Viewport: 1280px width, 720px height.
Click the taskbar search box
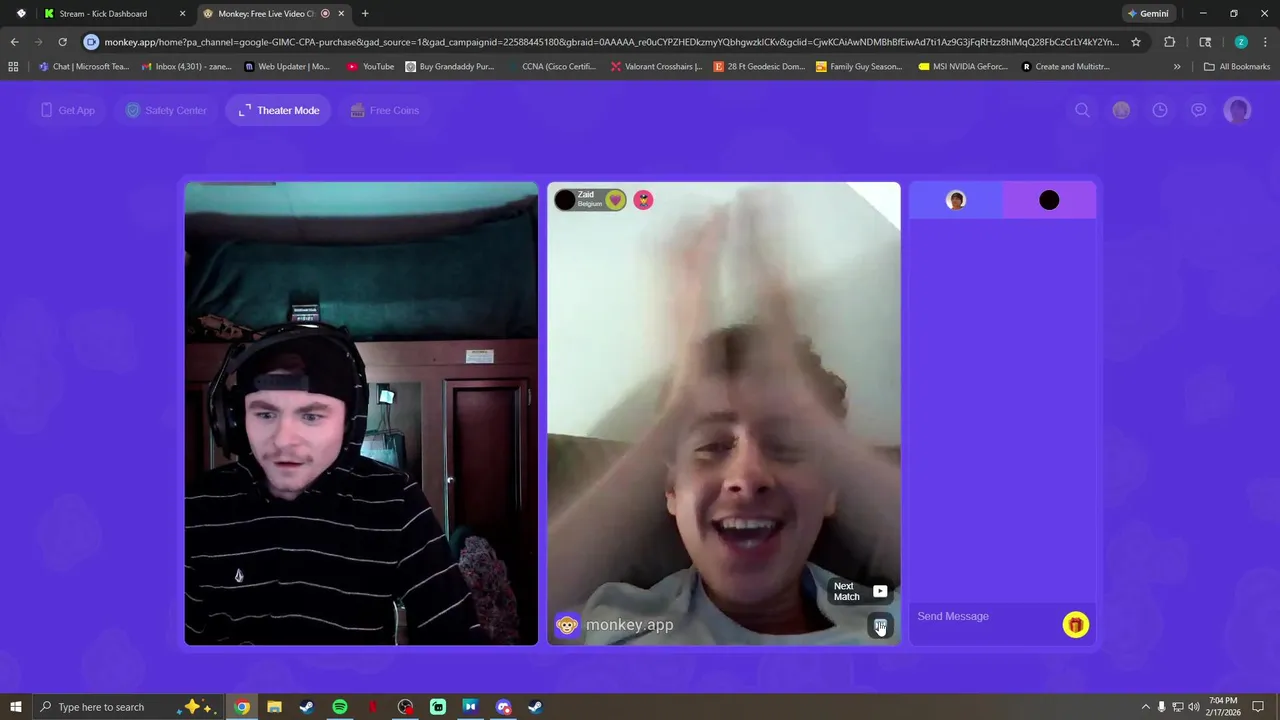(126, 707)
